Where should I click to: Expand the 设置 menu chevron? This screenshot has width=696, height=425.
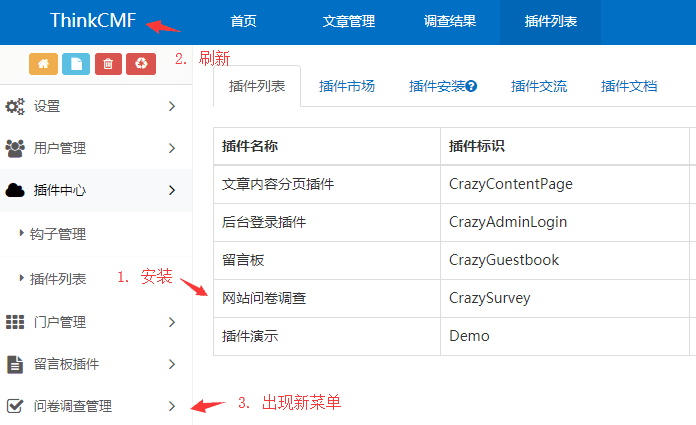[172, 106]
